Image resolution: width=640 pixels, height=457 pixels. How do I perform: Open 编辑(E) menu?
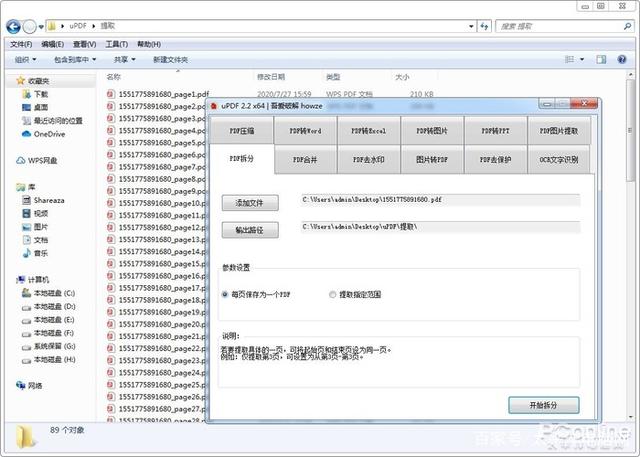[52, 44]
